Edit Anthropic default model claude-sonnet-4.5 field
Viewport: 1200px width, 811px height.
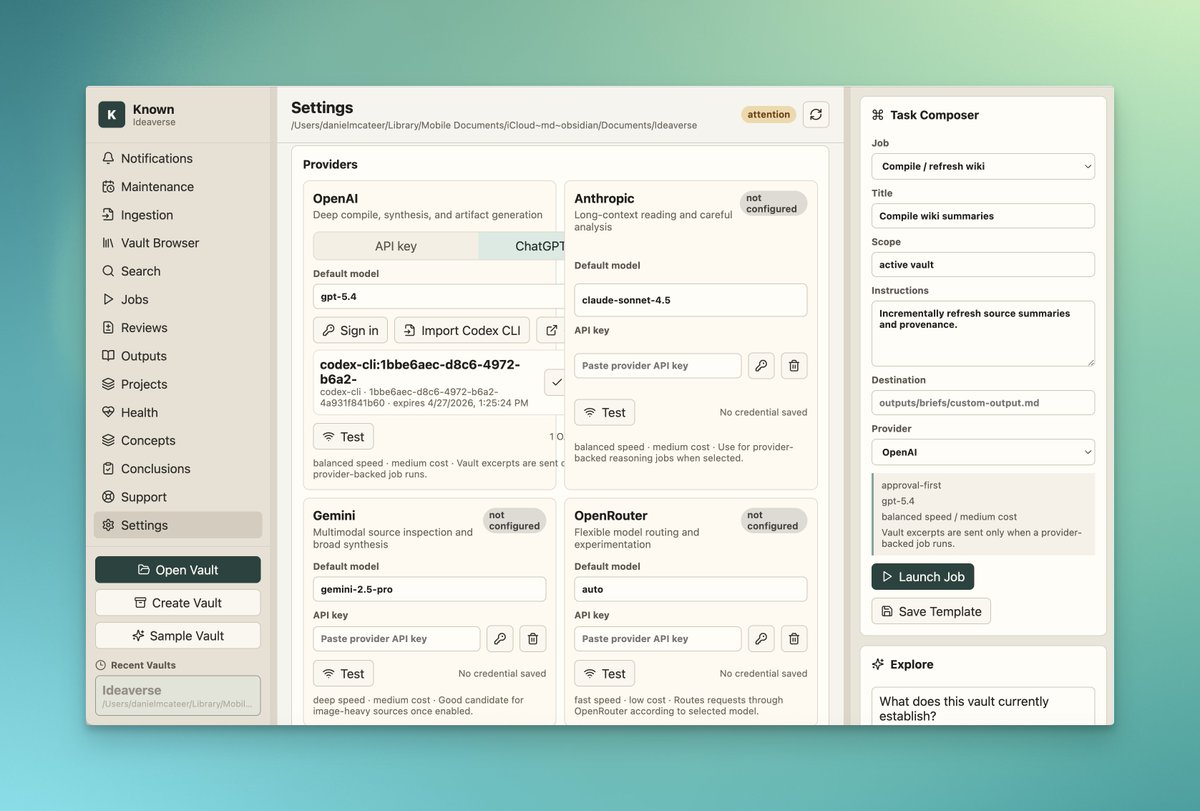[x=690, y=300]
